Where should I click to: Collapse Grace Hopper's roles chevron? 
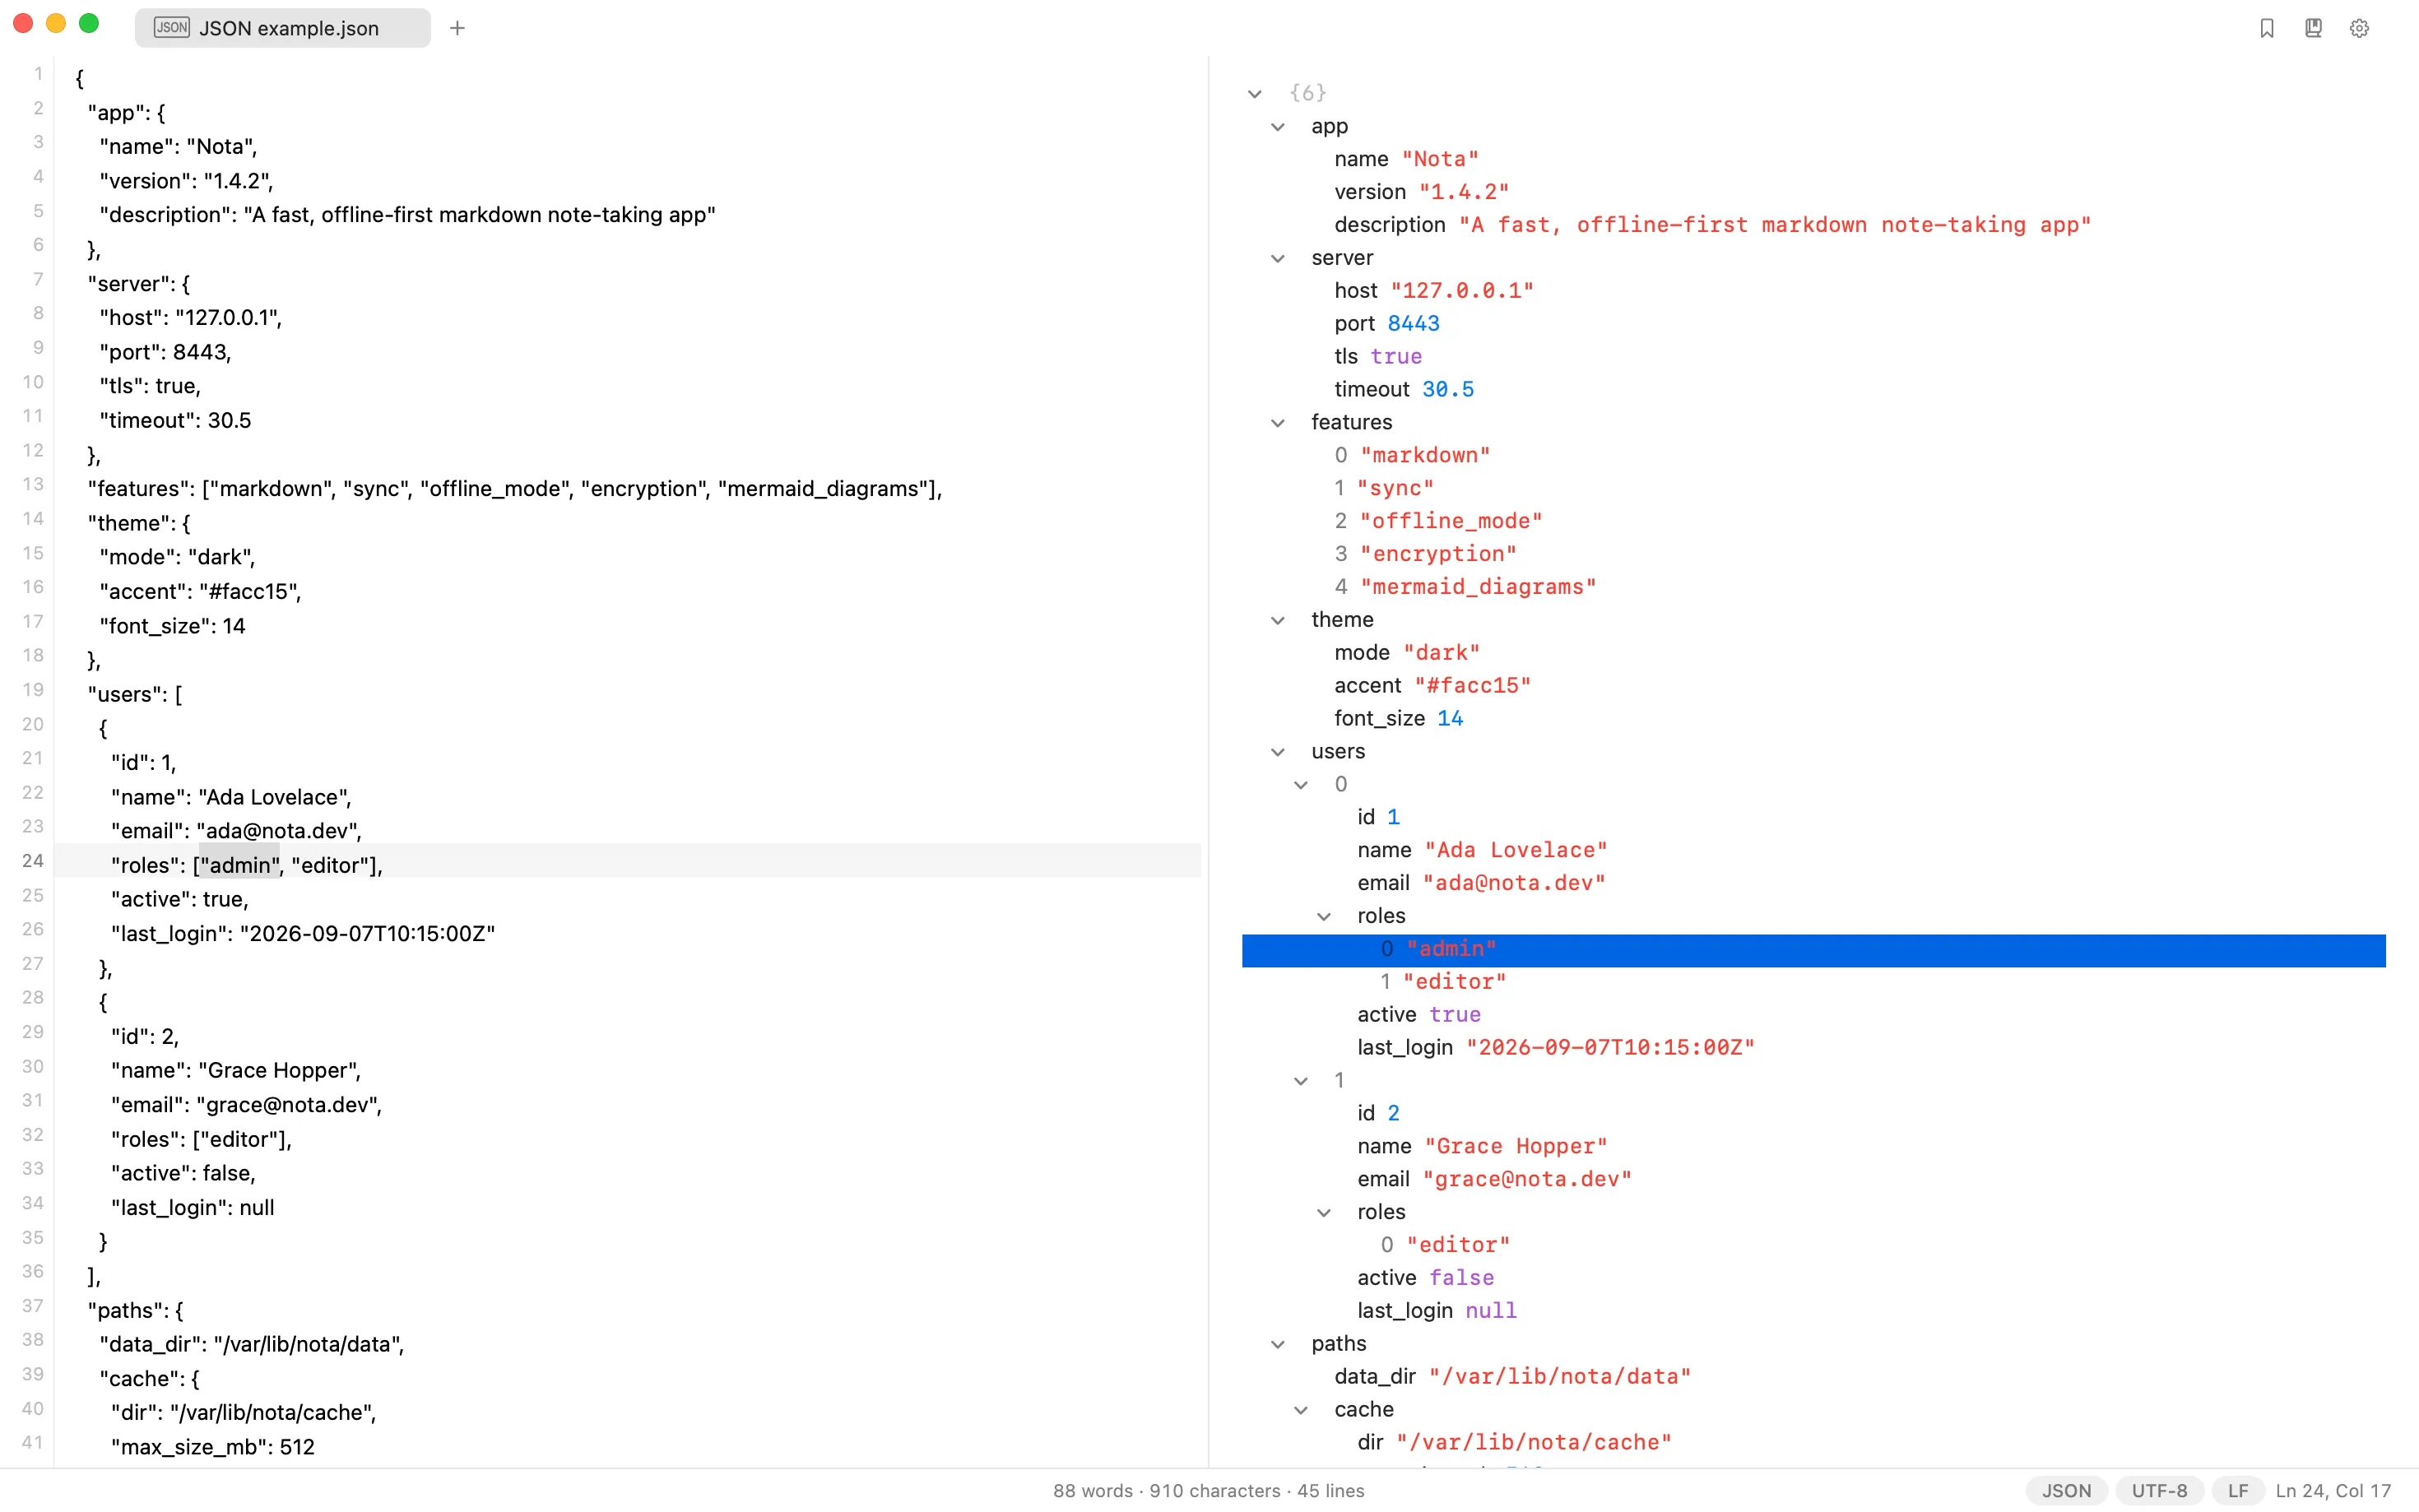tap(1323, 1212)
